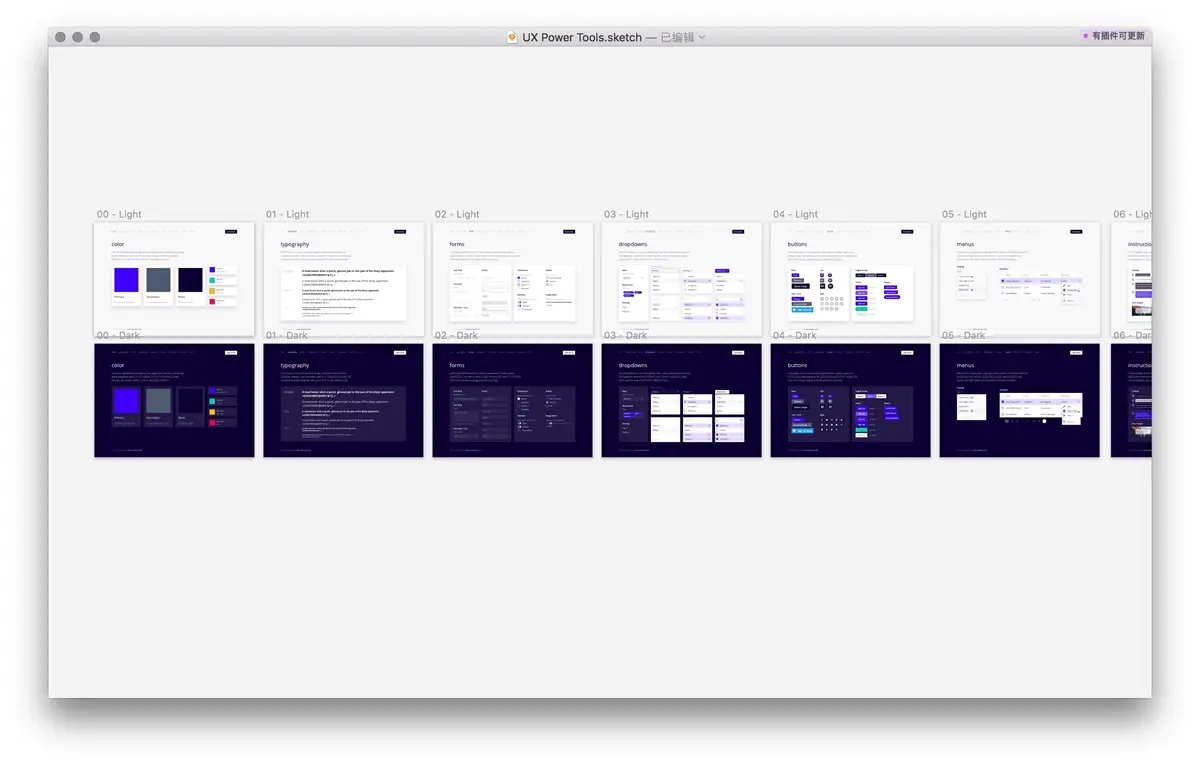
Task: Select the 03 - Light artboard label
Action: point(626,214)
